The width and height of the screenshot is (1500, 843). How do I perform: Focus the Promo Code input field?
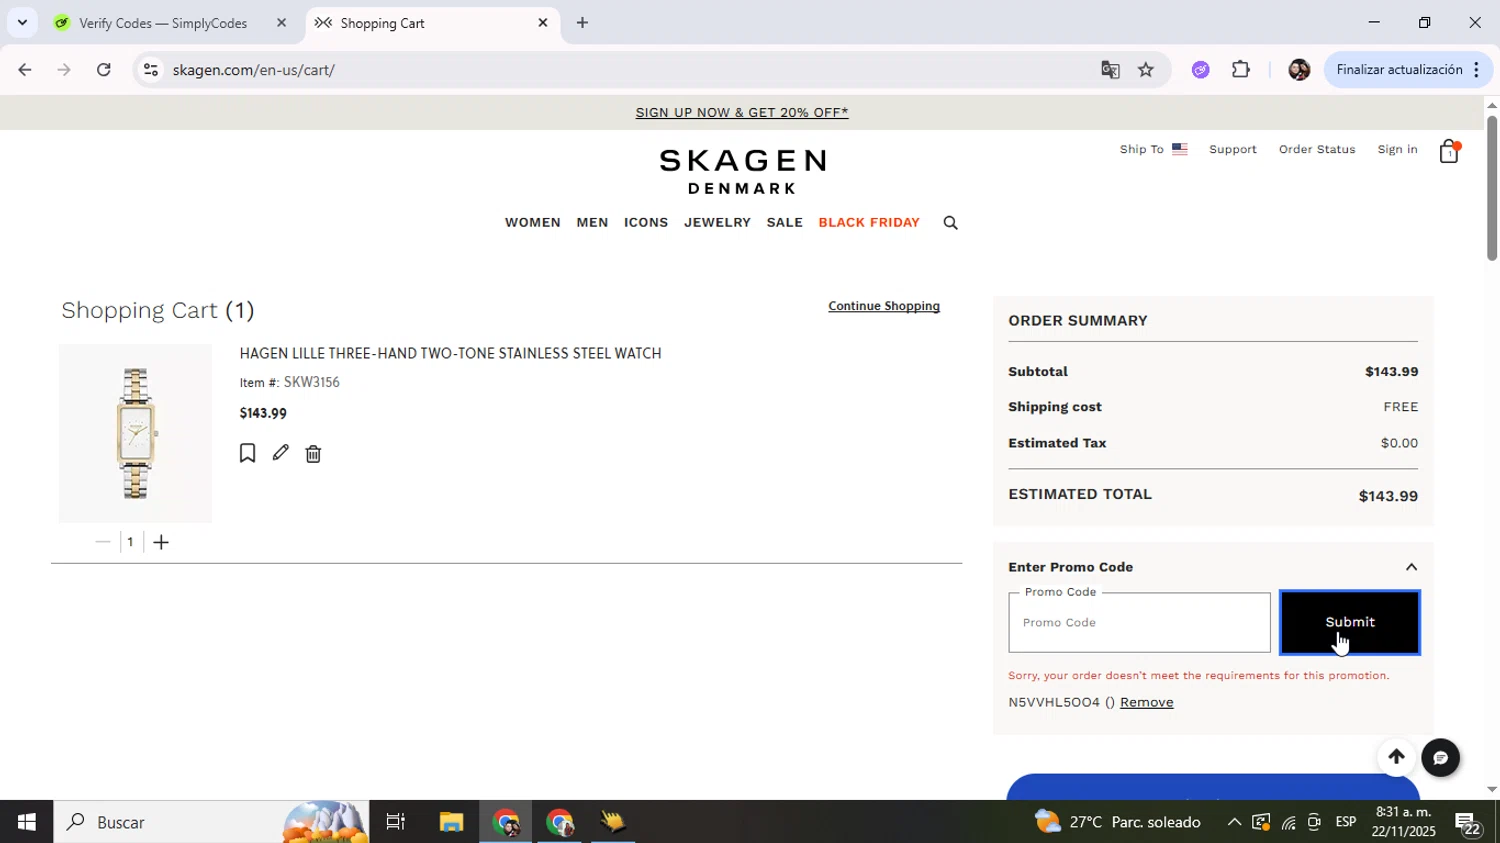tap(1139, 622)
